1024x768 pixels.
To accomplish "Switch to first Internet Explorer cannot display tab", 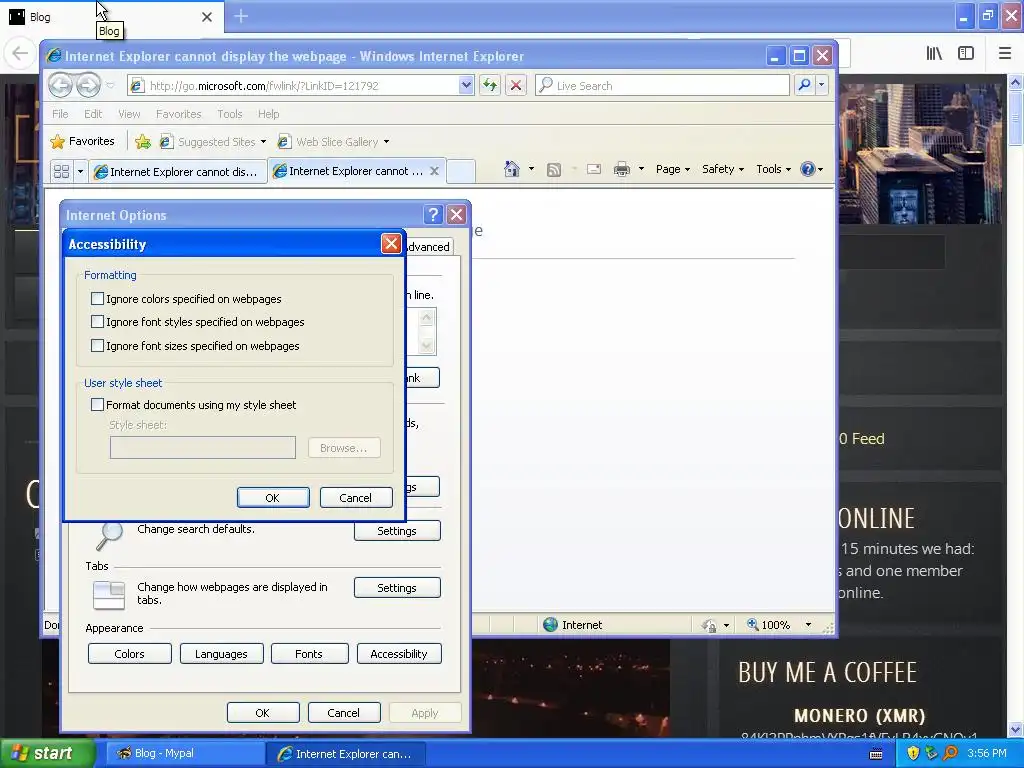I will pyautogui.click(x=178, y=171).
